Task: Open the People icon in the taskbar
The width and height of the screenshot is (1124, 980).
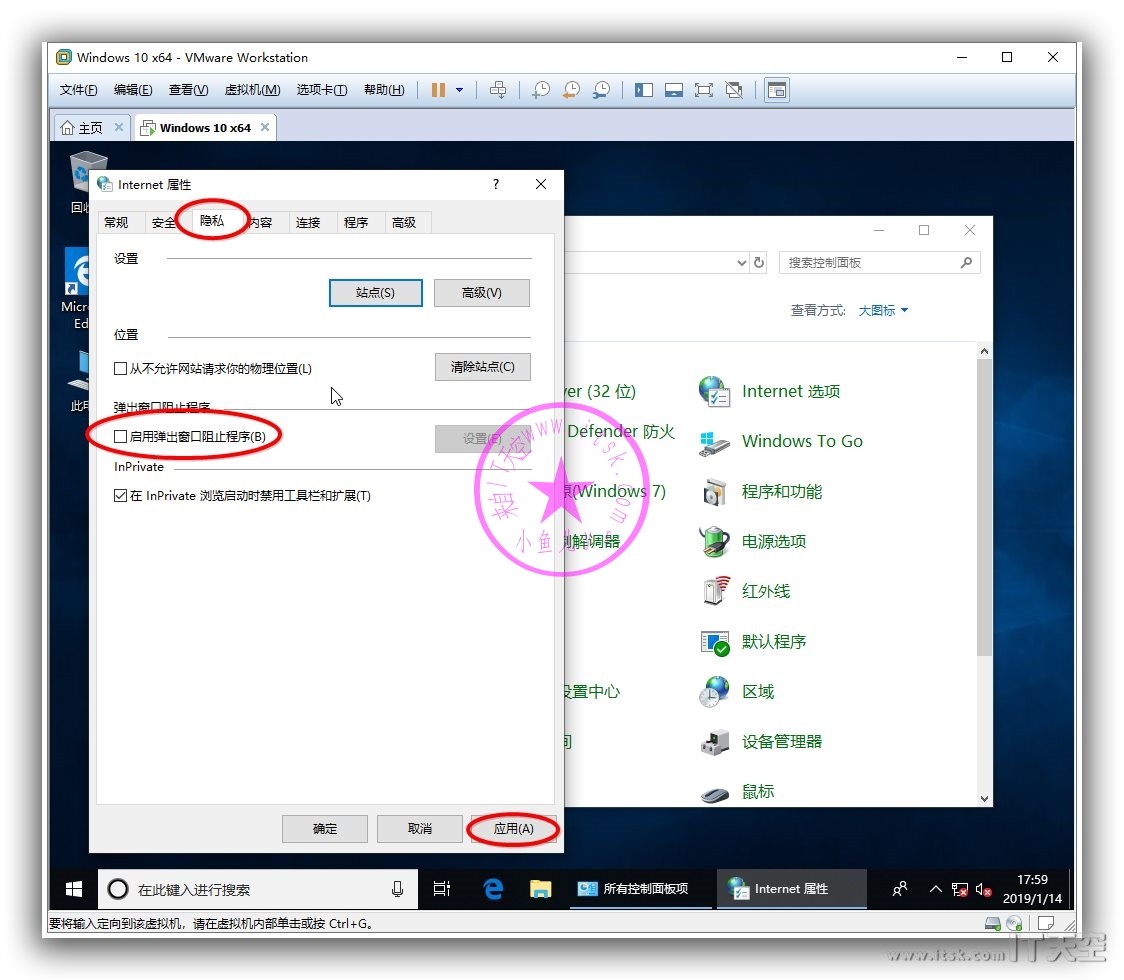Action: [900, 890]
